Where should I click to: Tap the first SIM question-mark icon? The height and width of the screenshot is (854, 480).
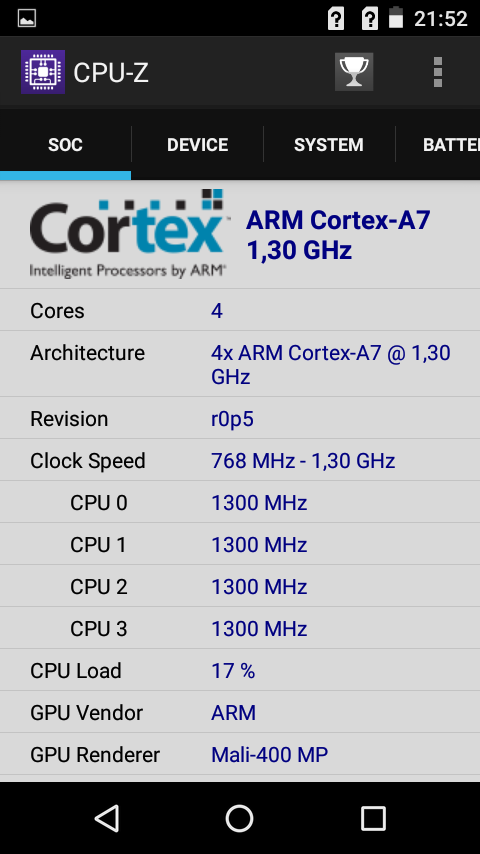[336, 20]
